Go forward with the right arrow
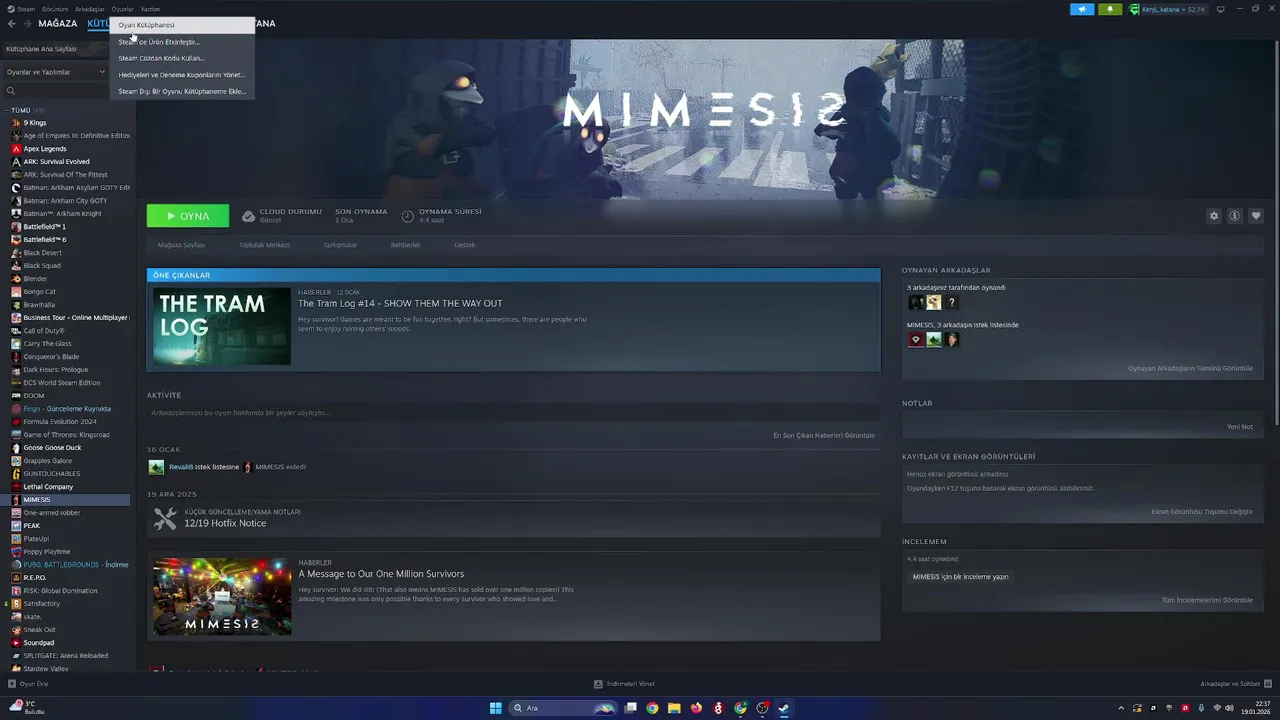1280x720 pixels. tap(27, 23)
